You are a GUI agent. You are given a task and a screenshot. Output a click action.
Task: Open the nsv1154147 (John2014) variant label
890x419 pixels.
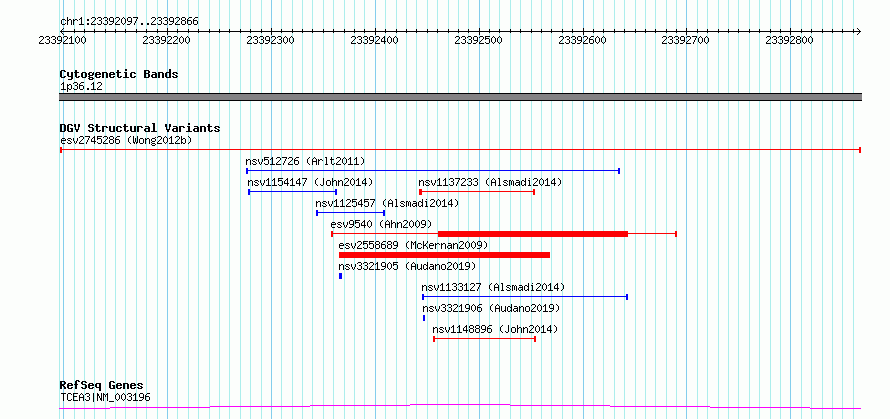tap(310, 182)
